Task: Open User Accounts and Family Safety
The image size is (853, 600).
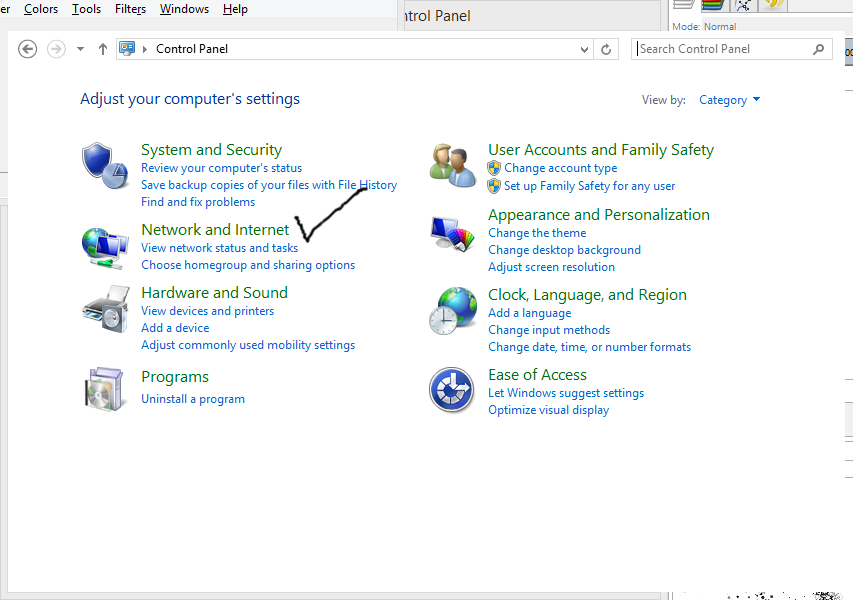Action: pos(601,150)
